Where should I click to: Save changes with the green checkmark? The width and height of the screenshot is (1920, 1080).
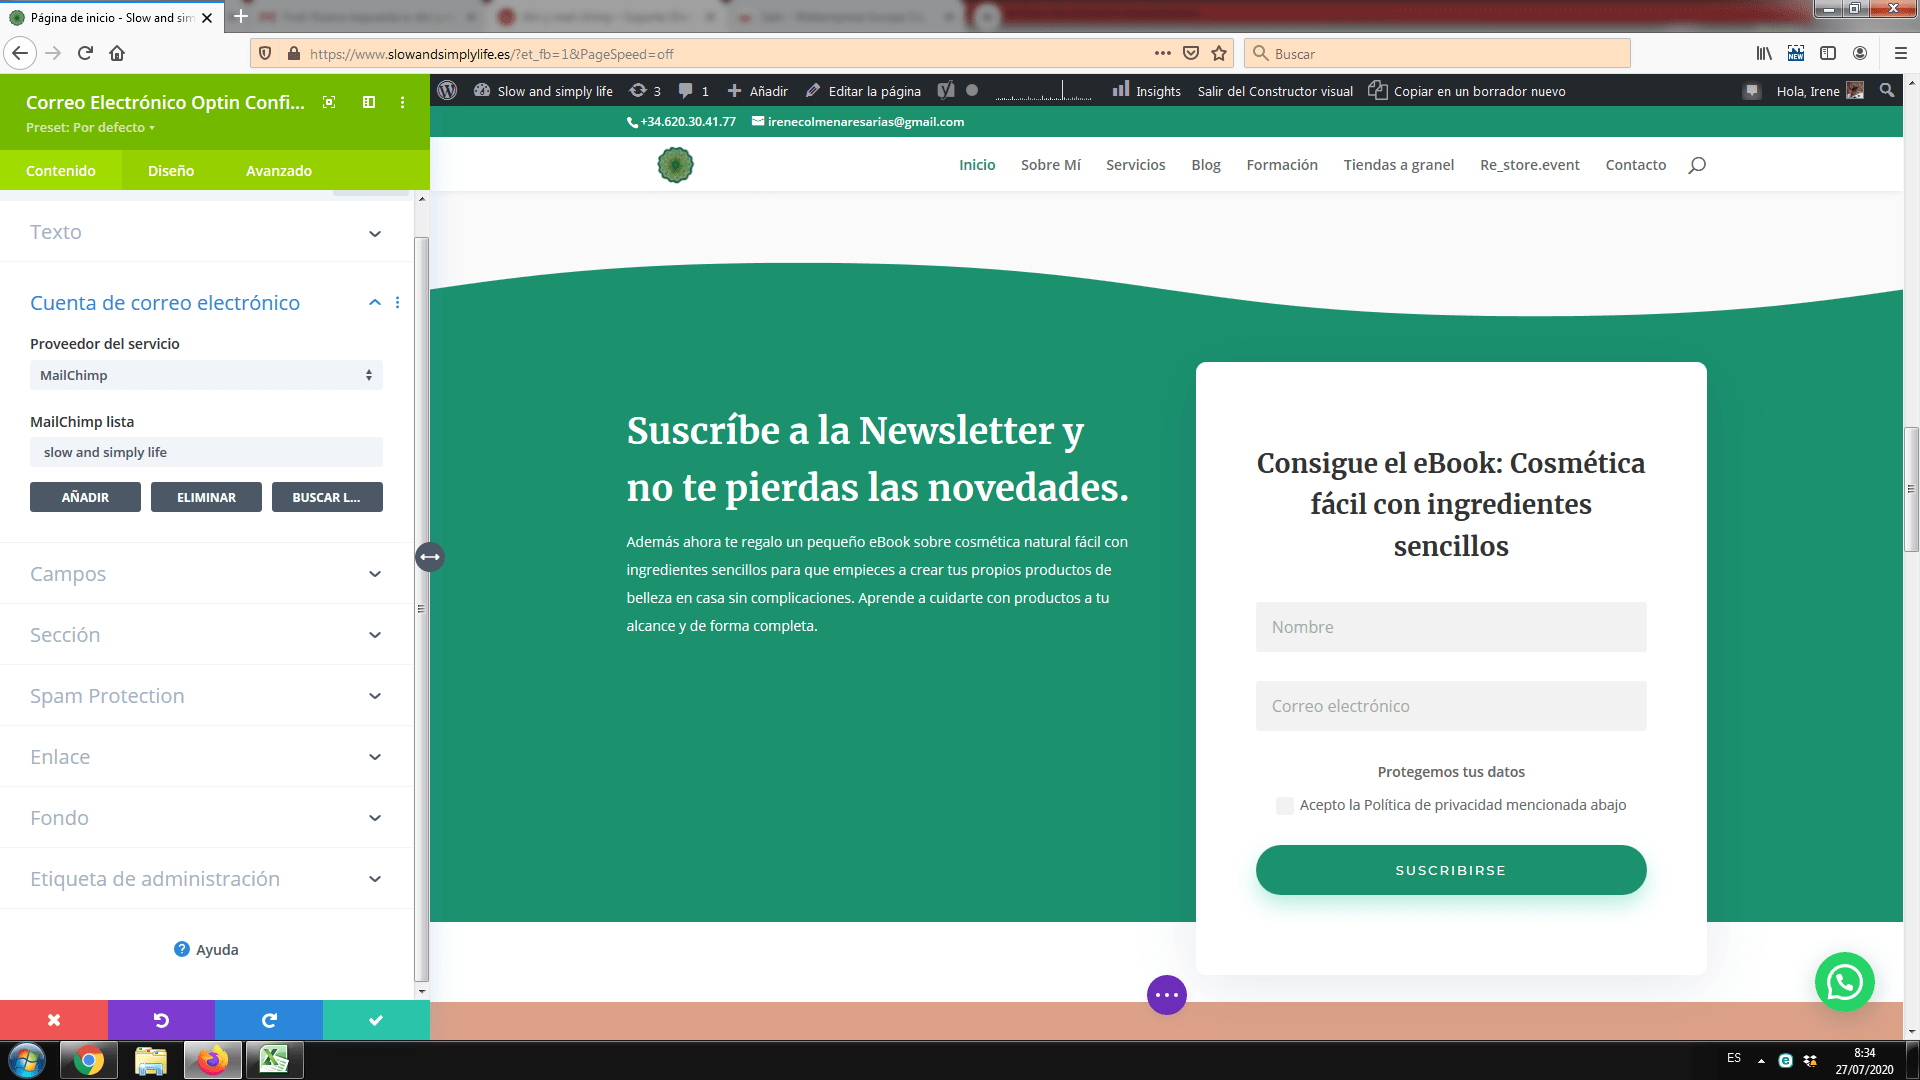click(376, 1020)
